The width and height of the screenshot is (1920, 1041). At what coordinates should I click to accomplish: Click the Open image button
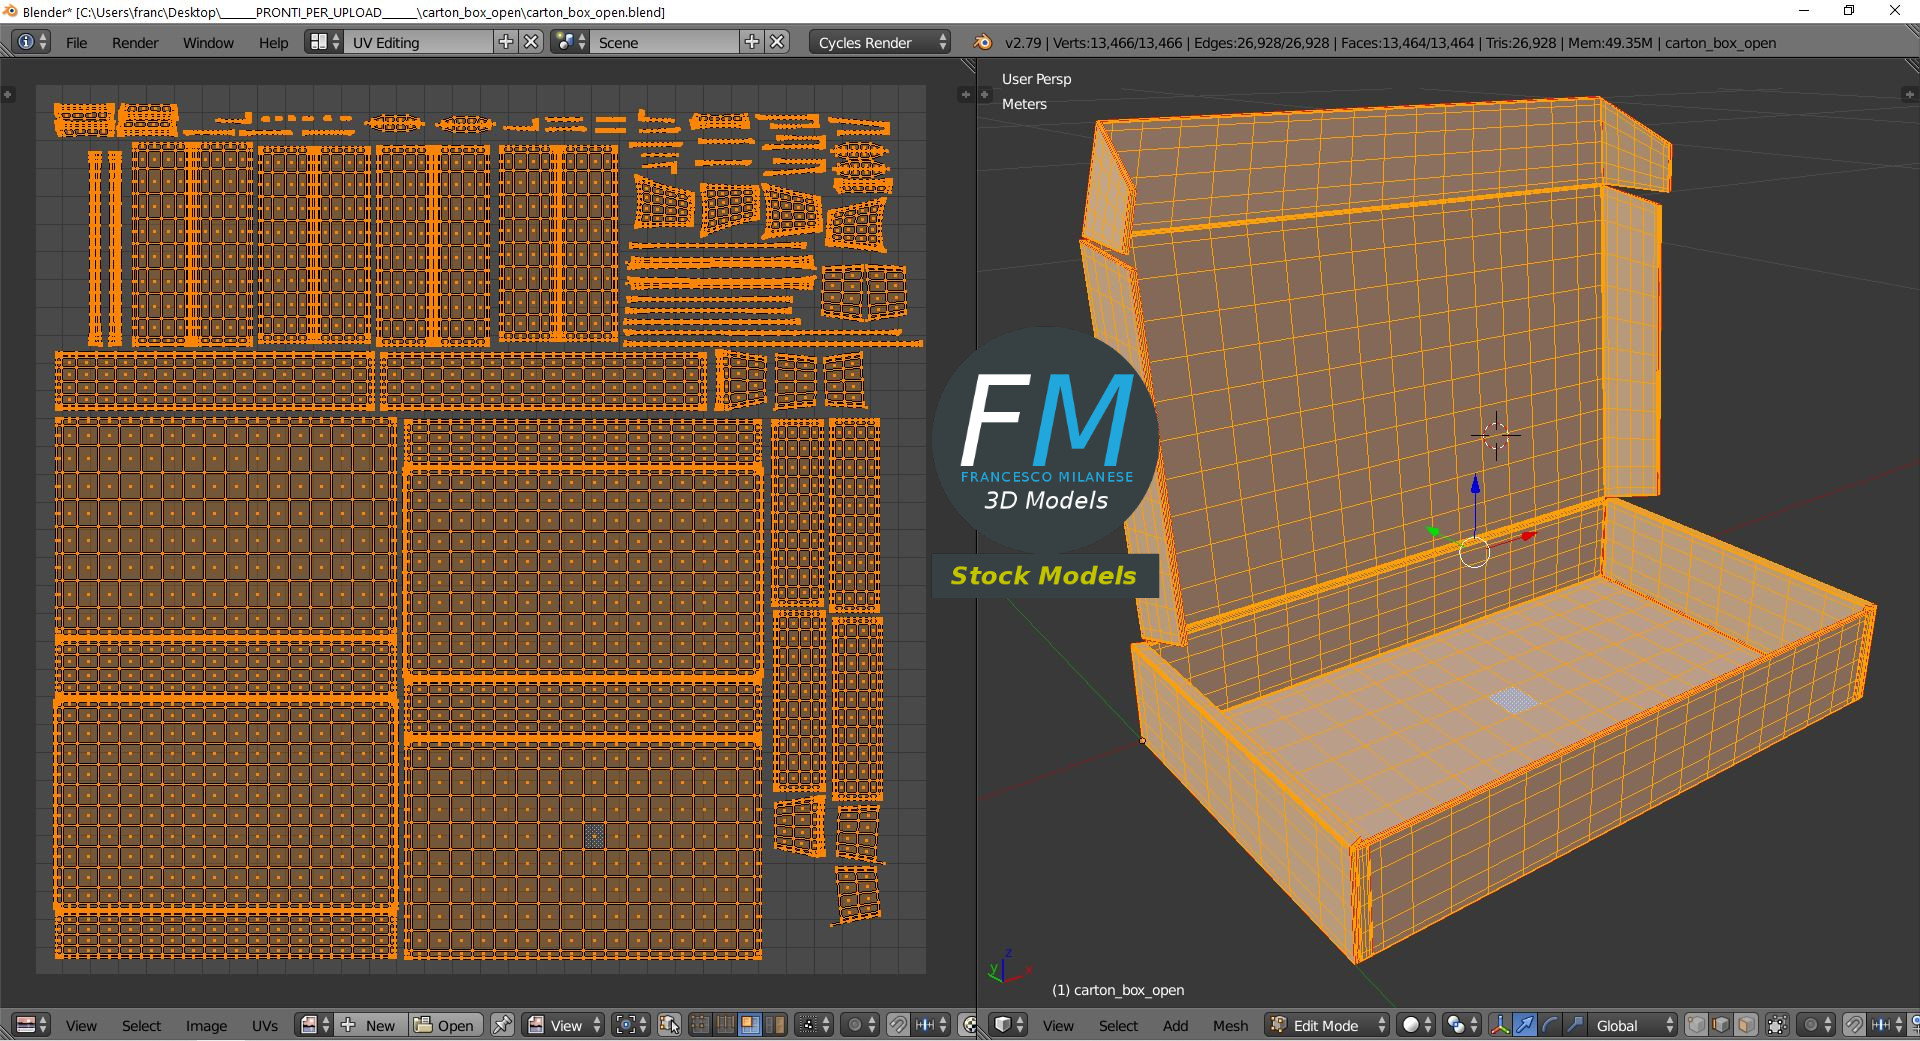coord(446,1025)
